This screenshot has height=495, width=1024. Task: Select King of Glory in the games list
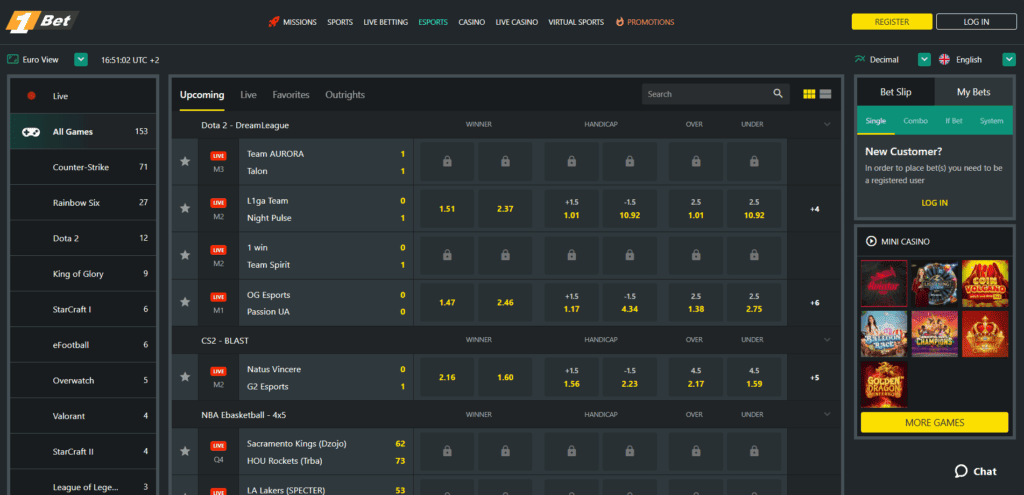84,274
